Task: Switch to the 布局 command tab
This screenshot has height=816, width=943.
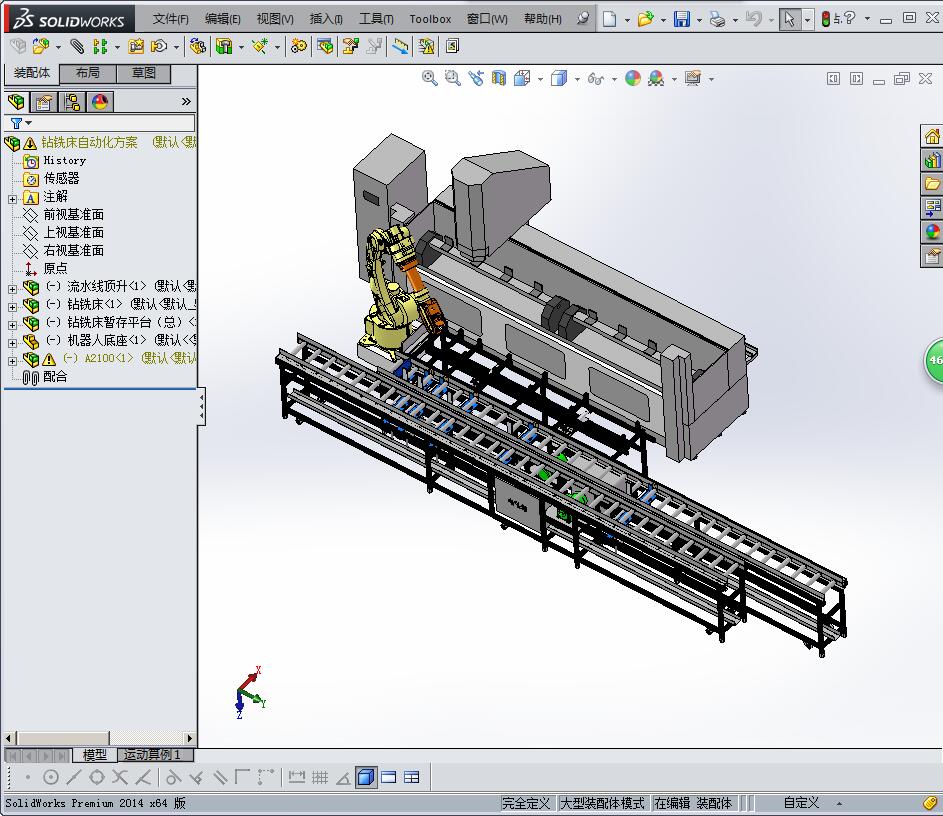Action: (88, 73)
